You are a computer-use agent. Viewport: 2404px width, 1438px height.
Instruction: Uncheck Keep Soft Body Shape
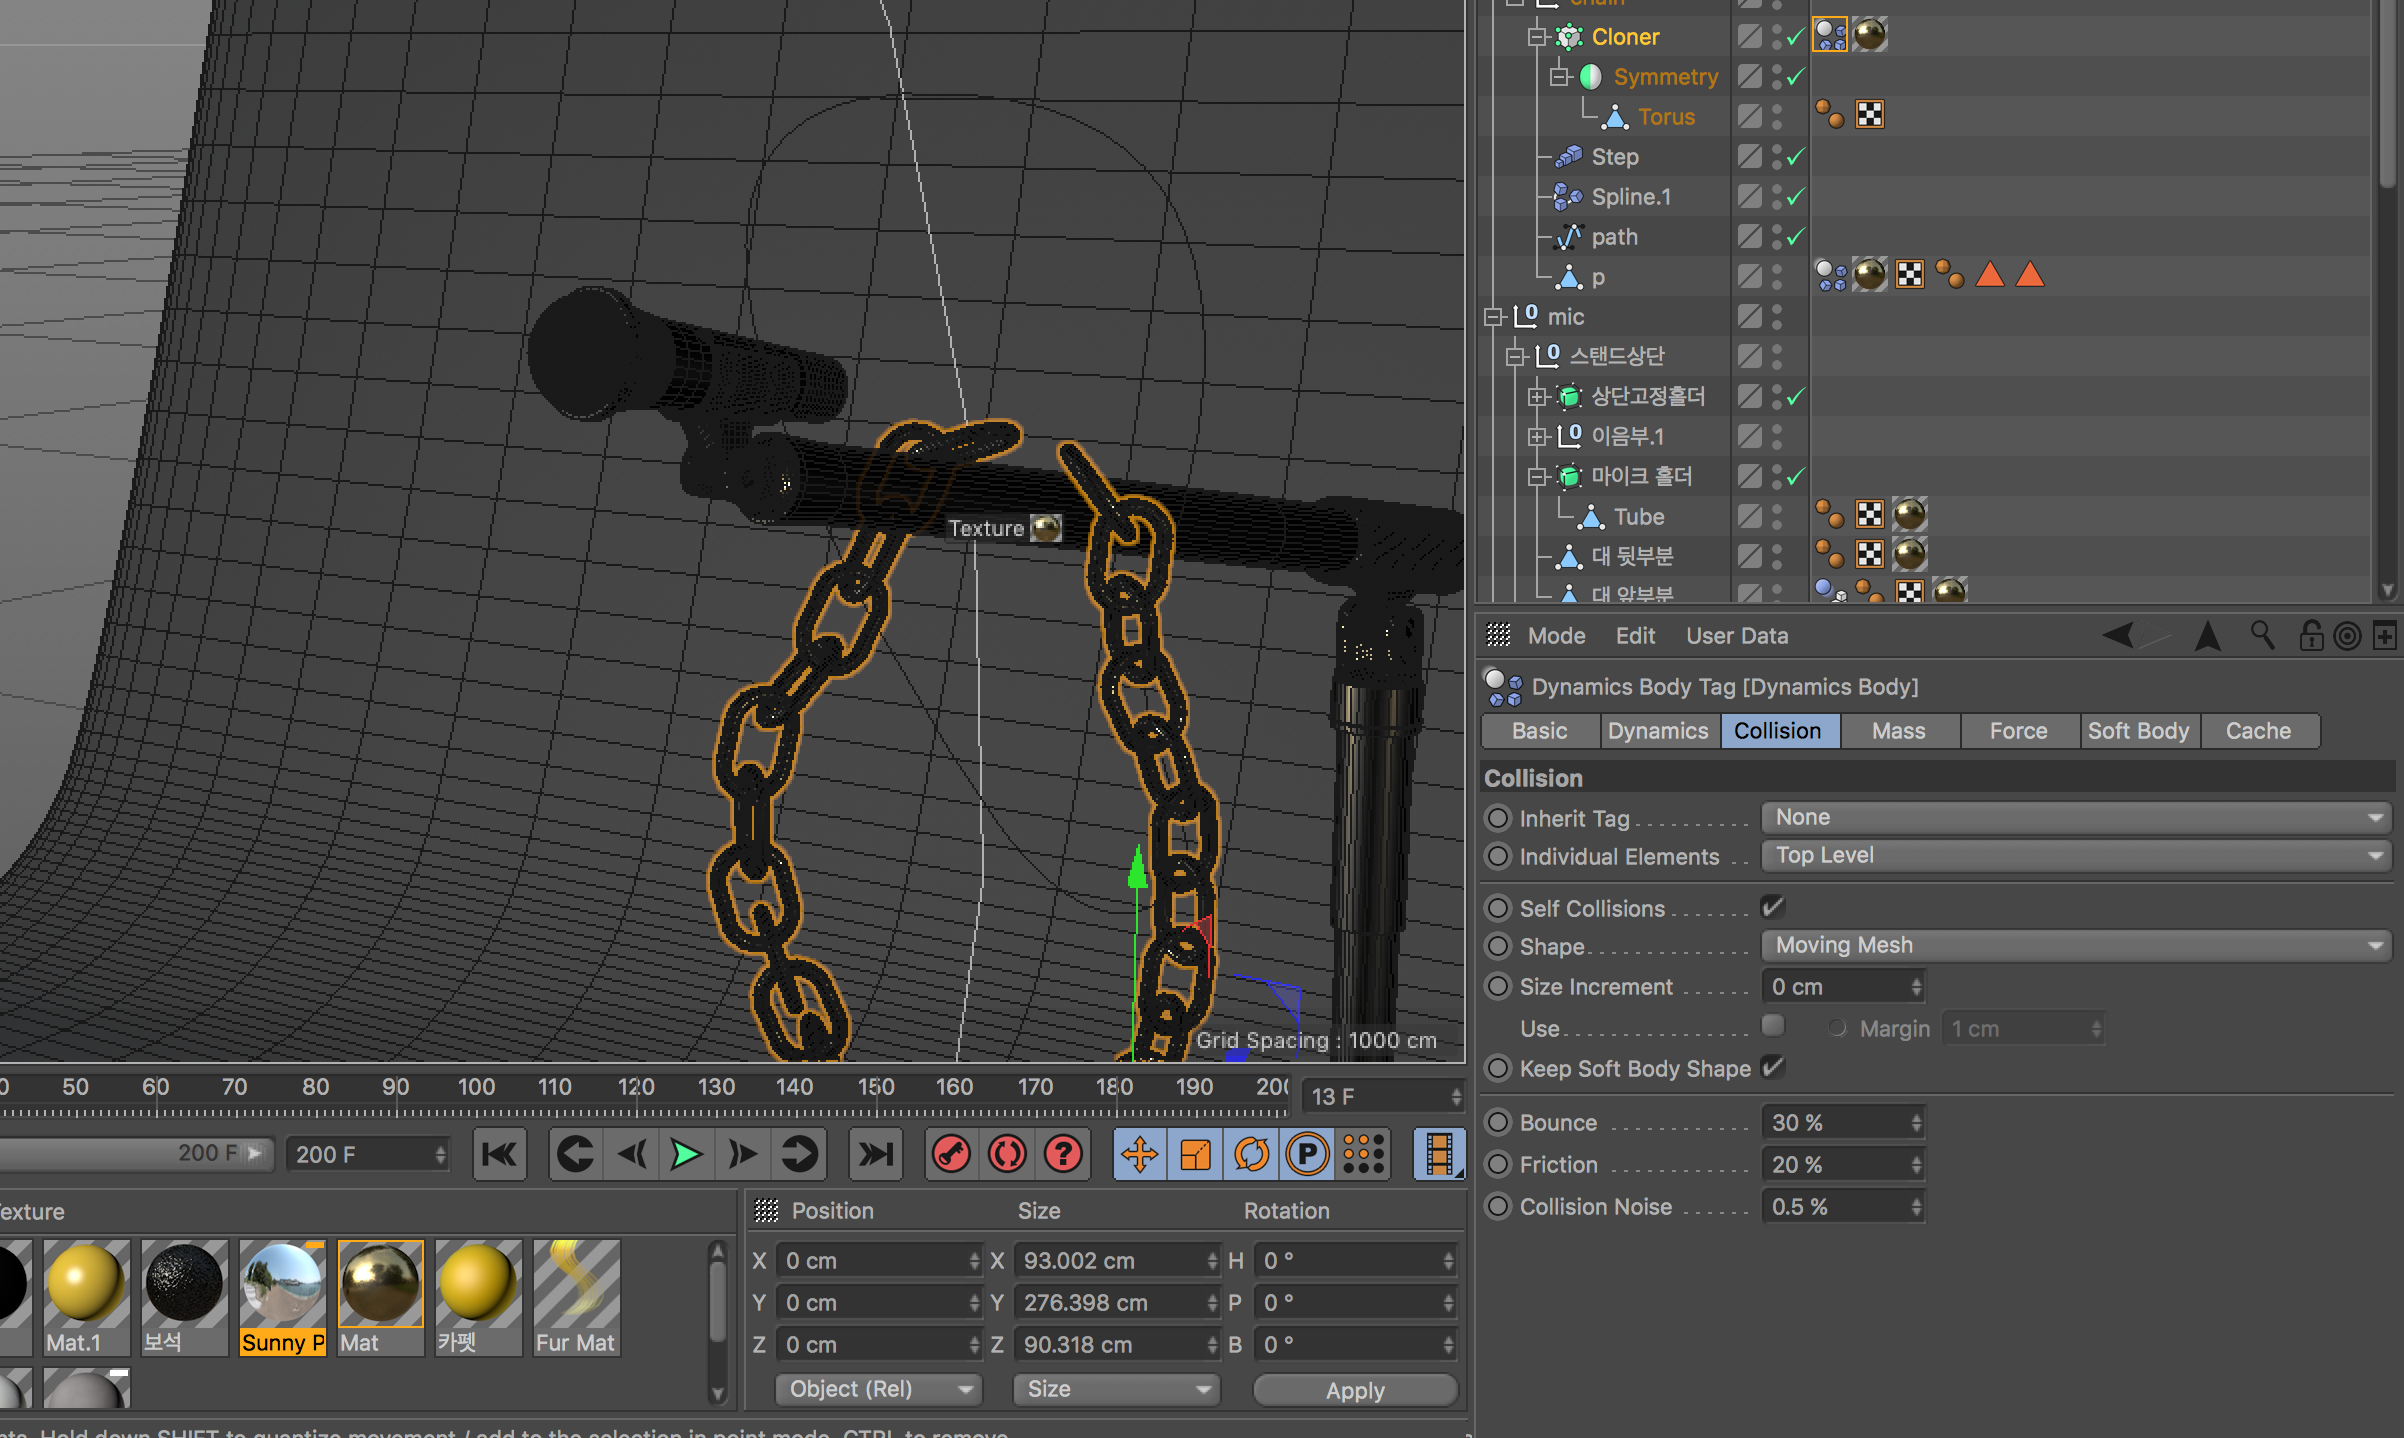tap(1772, 1067)
